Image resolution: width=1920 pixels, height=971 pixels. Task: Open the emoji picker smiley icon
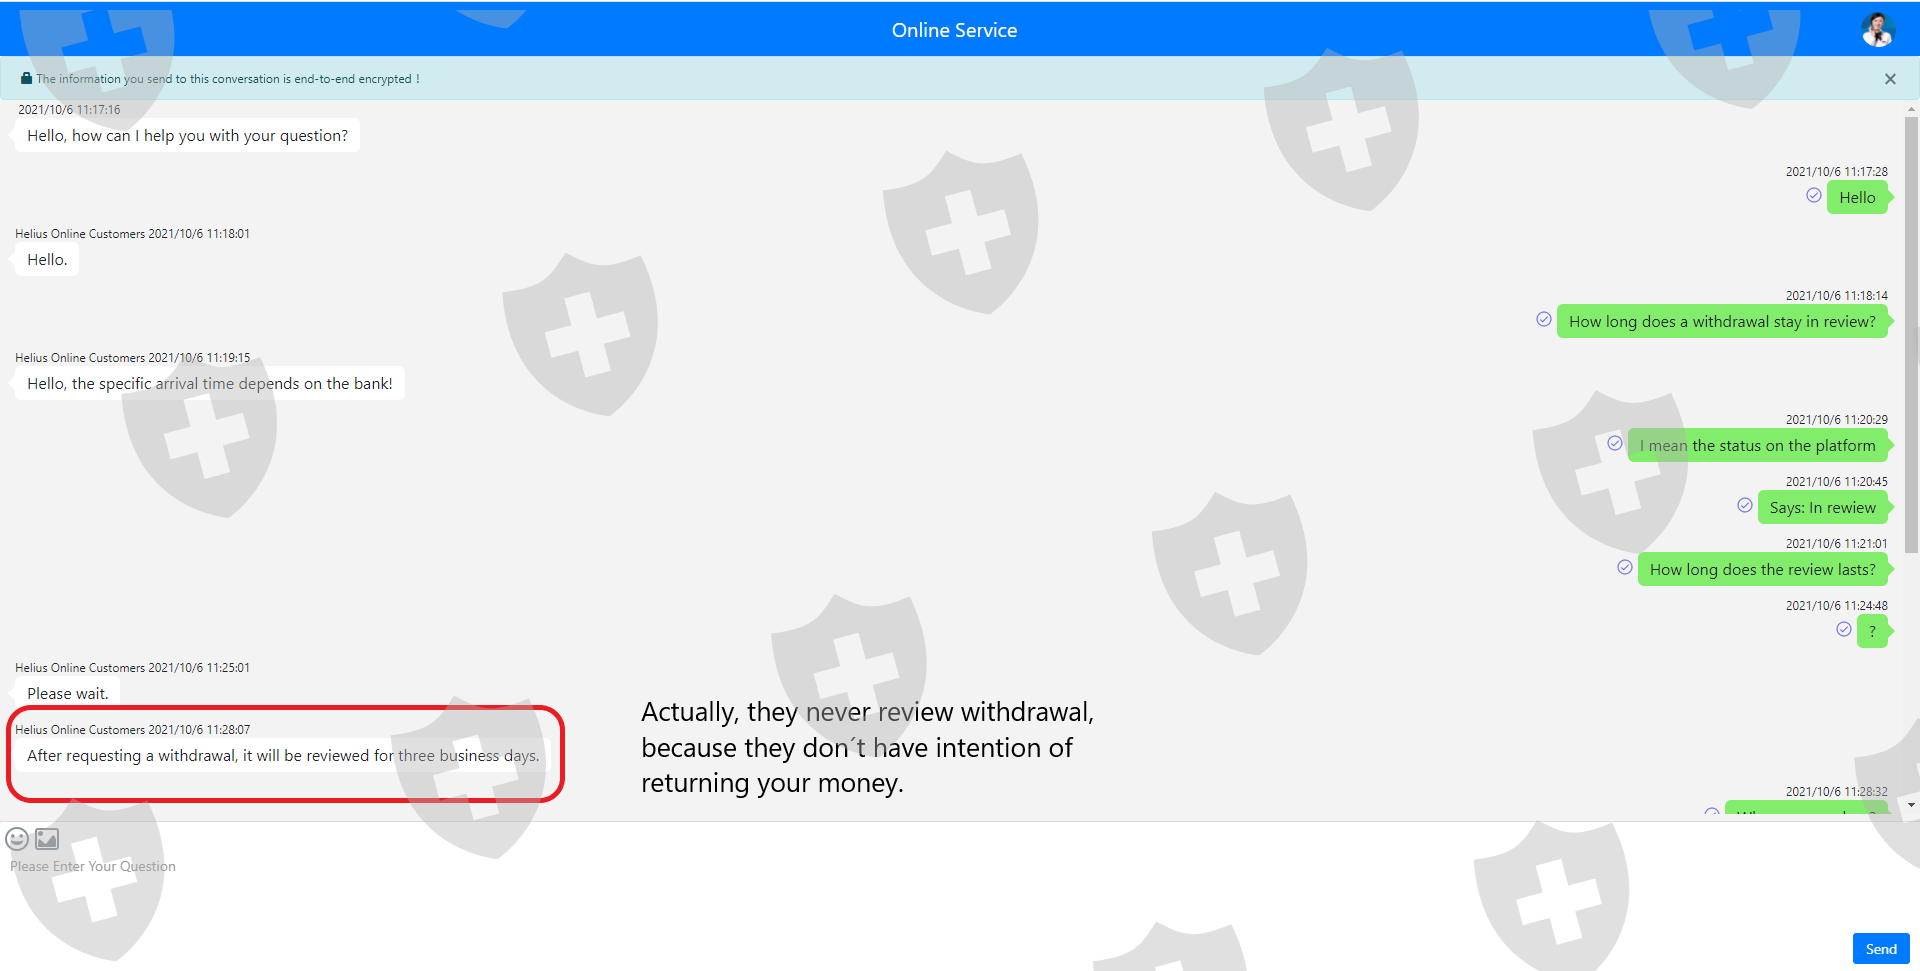coord(17,838)
